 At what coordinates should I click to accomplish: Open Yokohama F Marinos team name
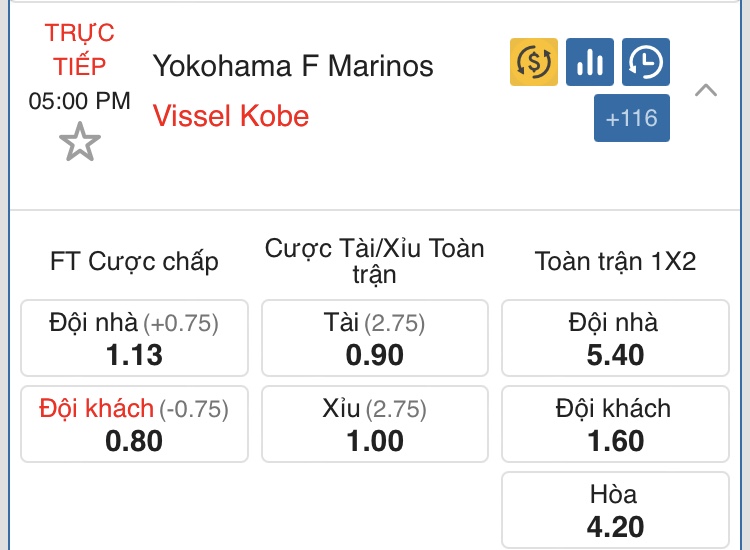[x=293, y=66]
